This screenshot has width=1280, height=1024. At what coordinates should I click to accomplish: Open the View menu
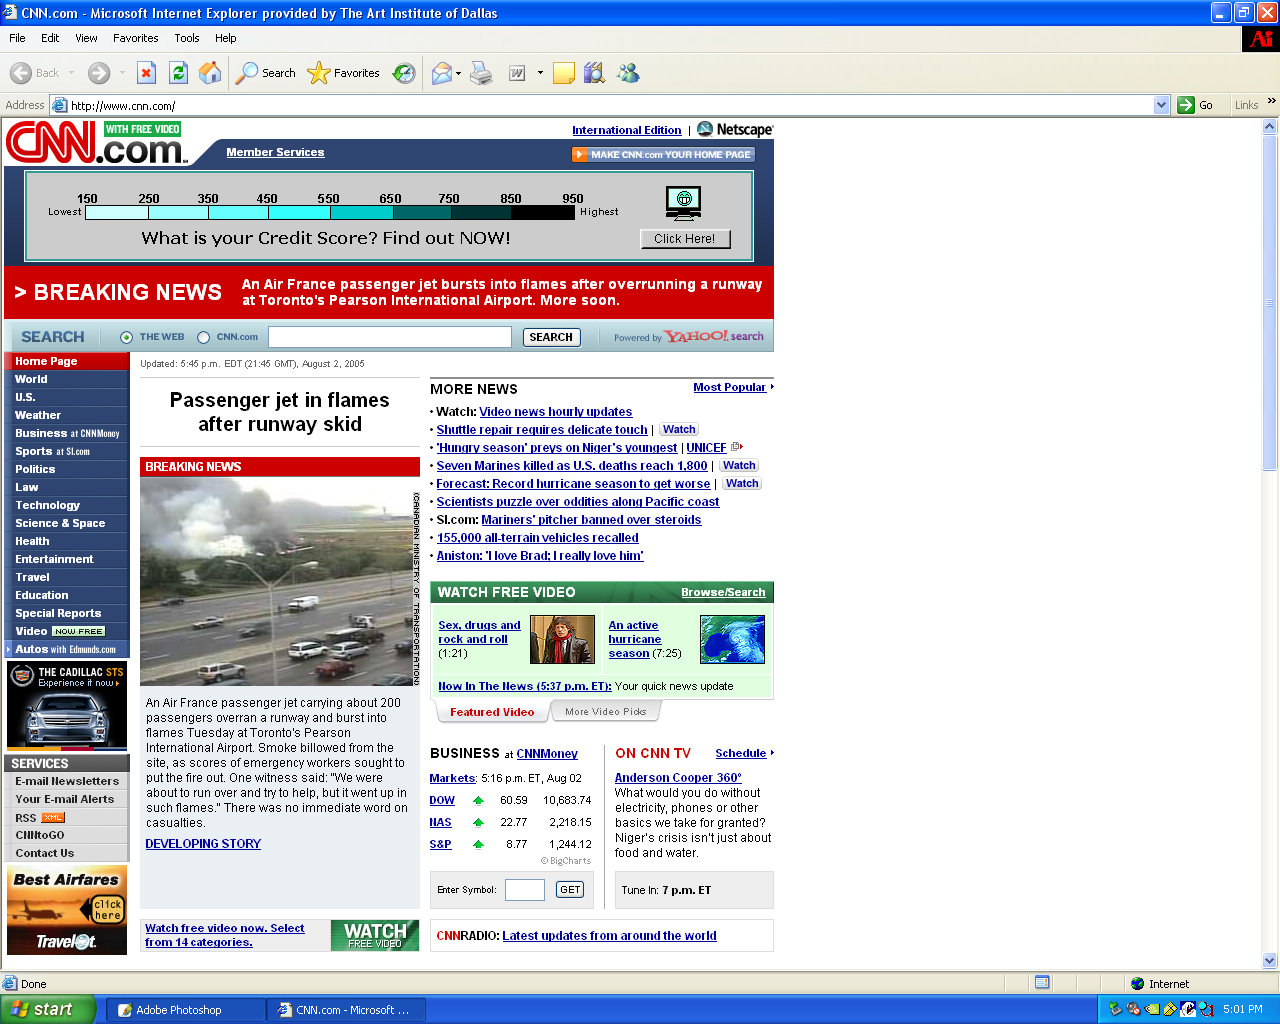86,38
